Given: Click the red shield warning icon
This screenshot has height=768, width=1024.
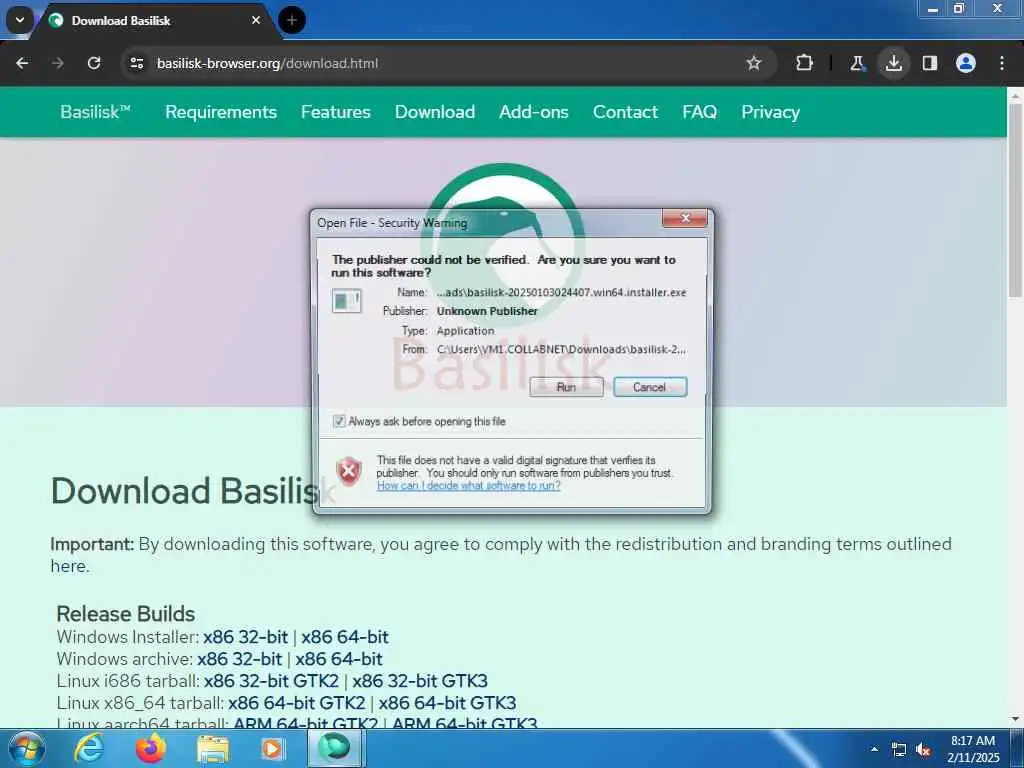Looking at the screenshot, I should click(x=349, y=471).
